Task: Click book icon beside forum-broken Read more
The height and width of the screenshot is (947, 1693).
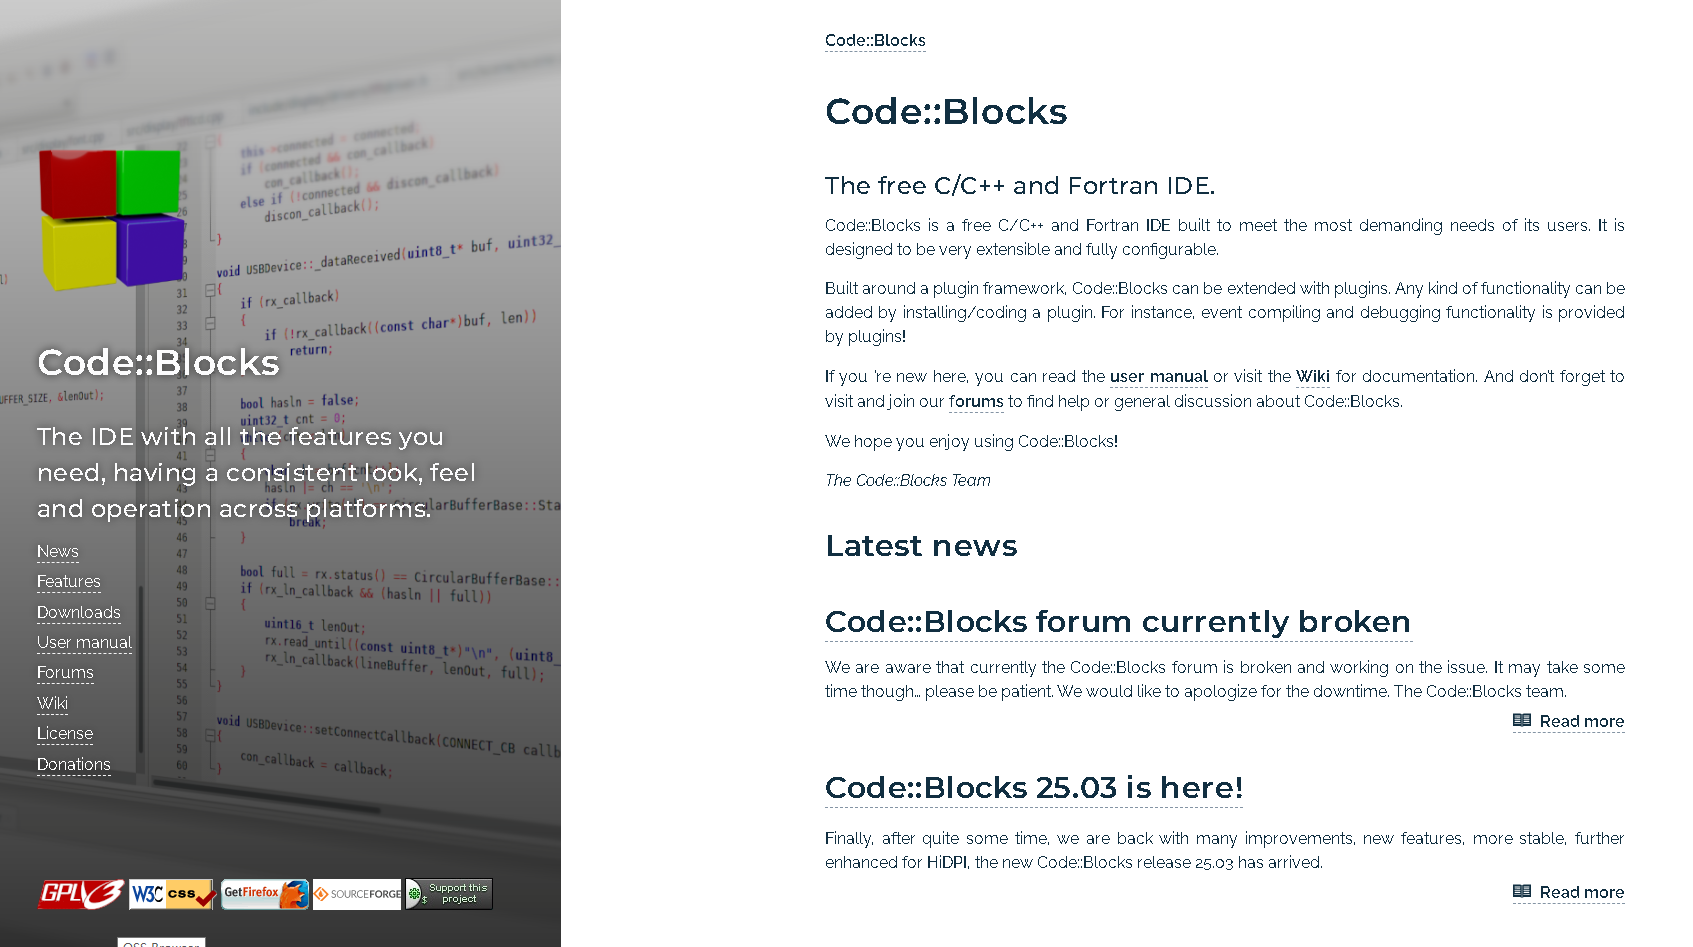Action: 1522,721
